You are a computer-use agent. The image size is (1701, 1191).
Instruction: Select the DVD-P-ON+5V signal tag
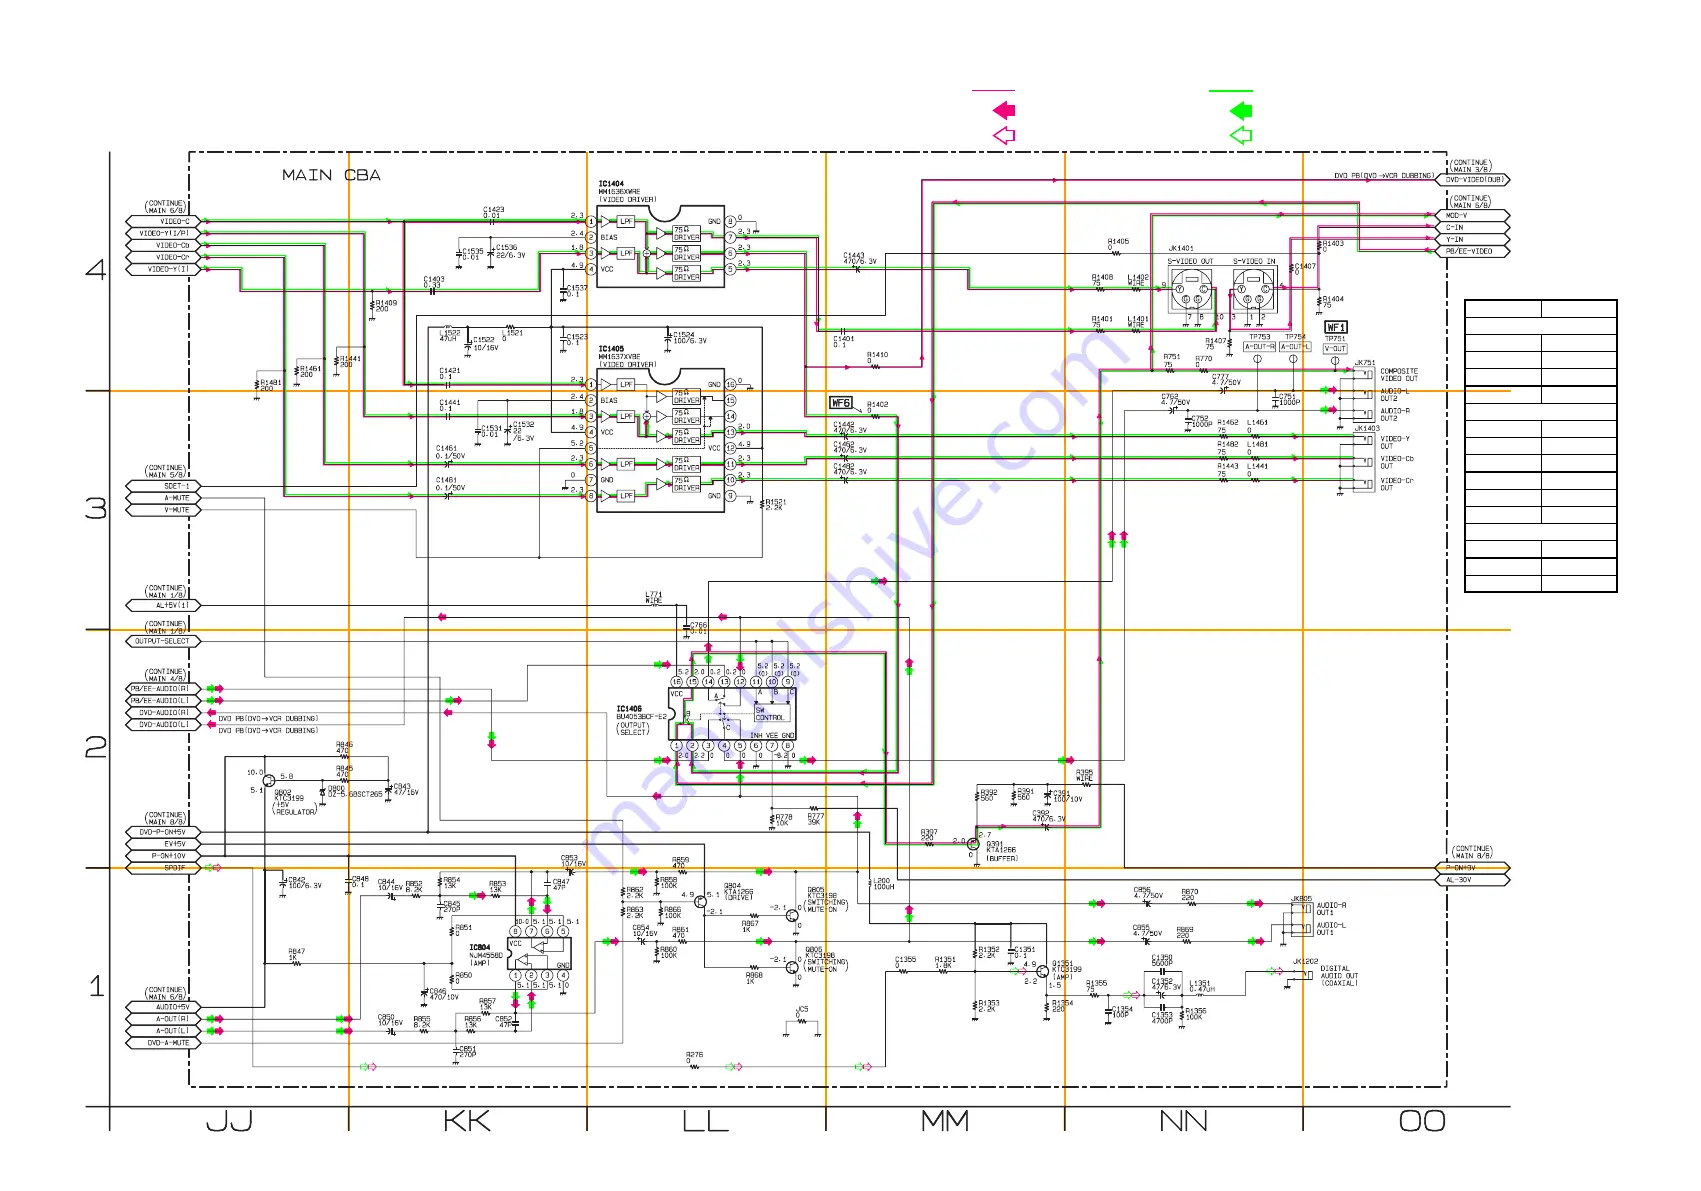(164, 832)
